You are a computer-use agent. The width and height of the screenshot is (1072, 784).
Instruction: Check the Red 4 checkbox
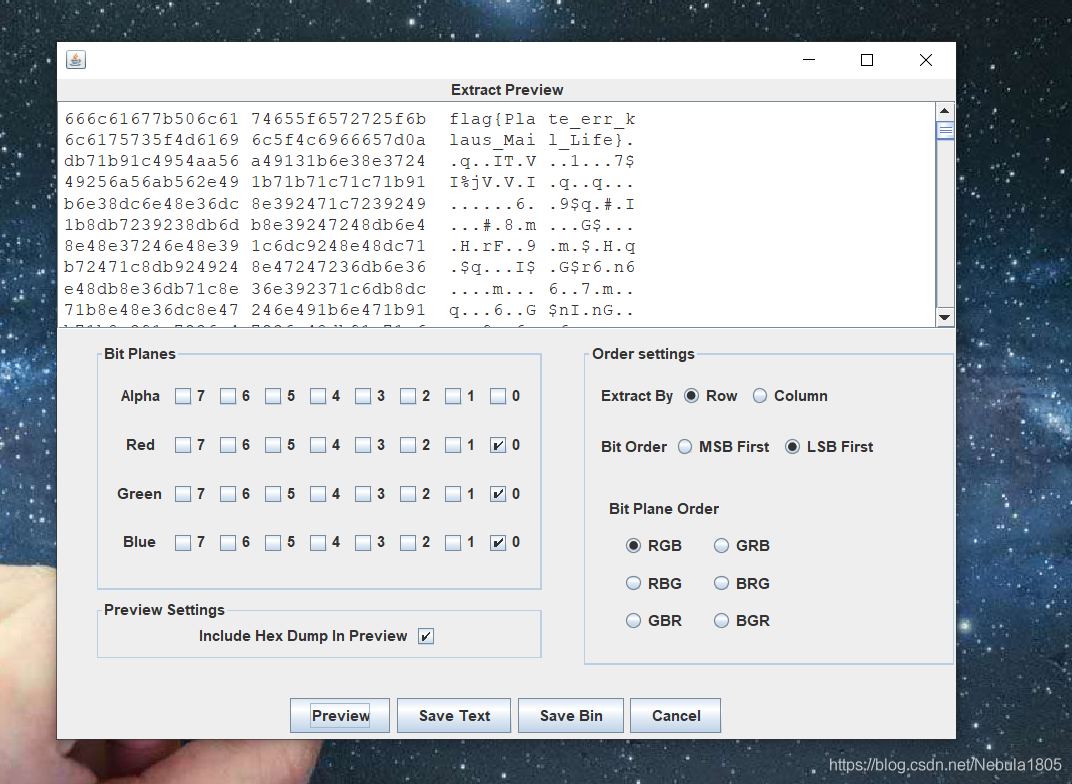318,446
